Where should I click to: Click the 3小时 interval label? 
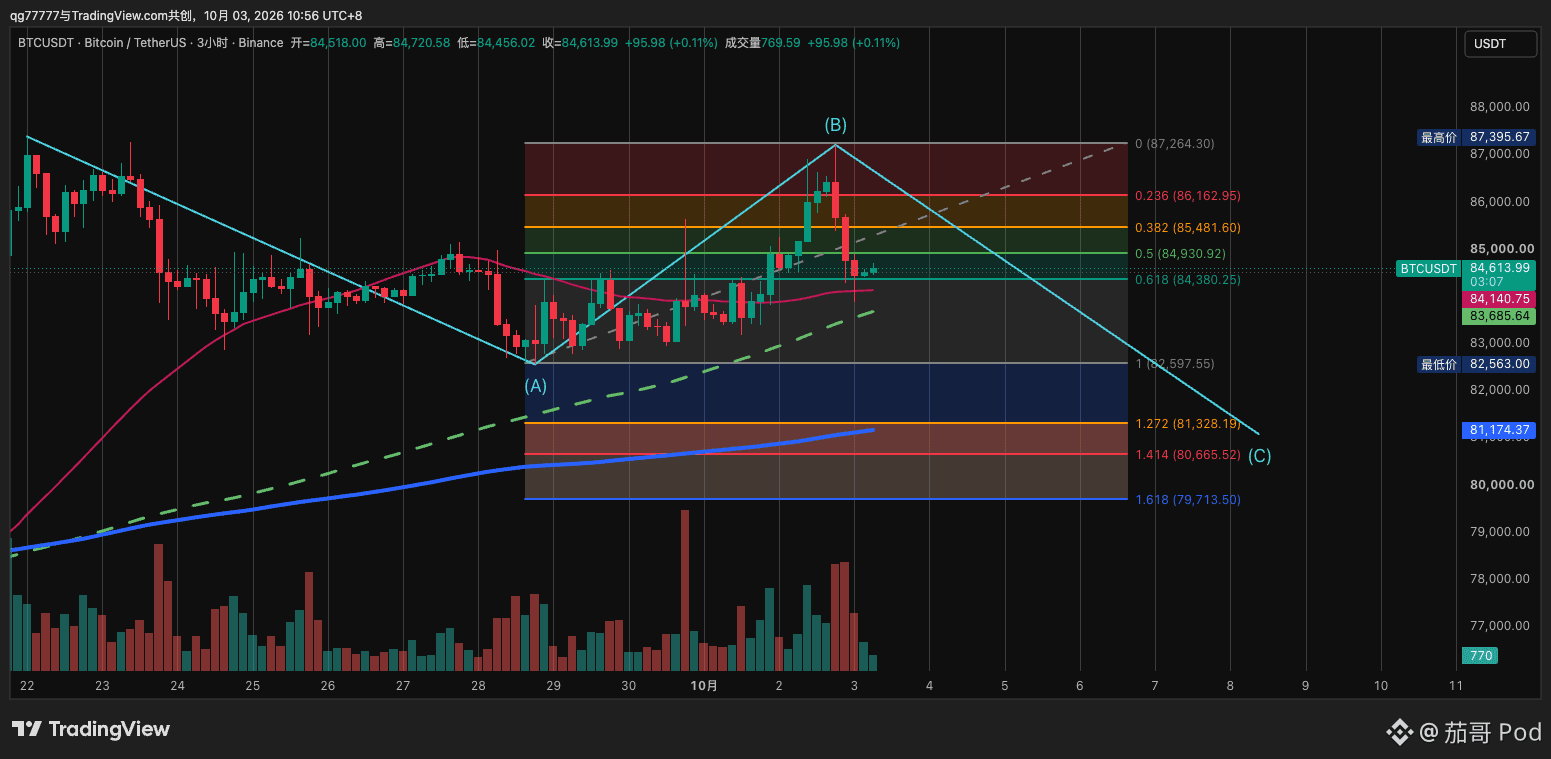click(x=212, y=43)
